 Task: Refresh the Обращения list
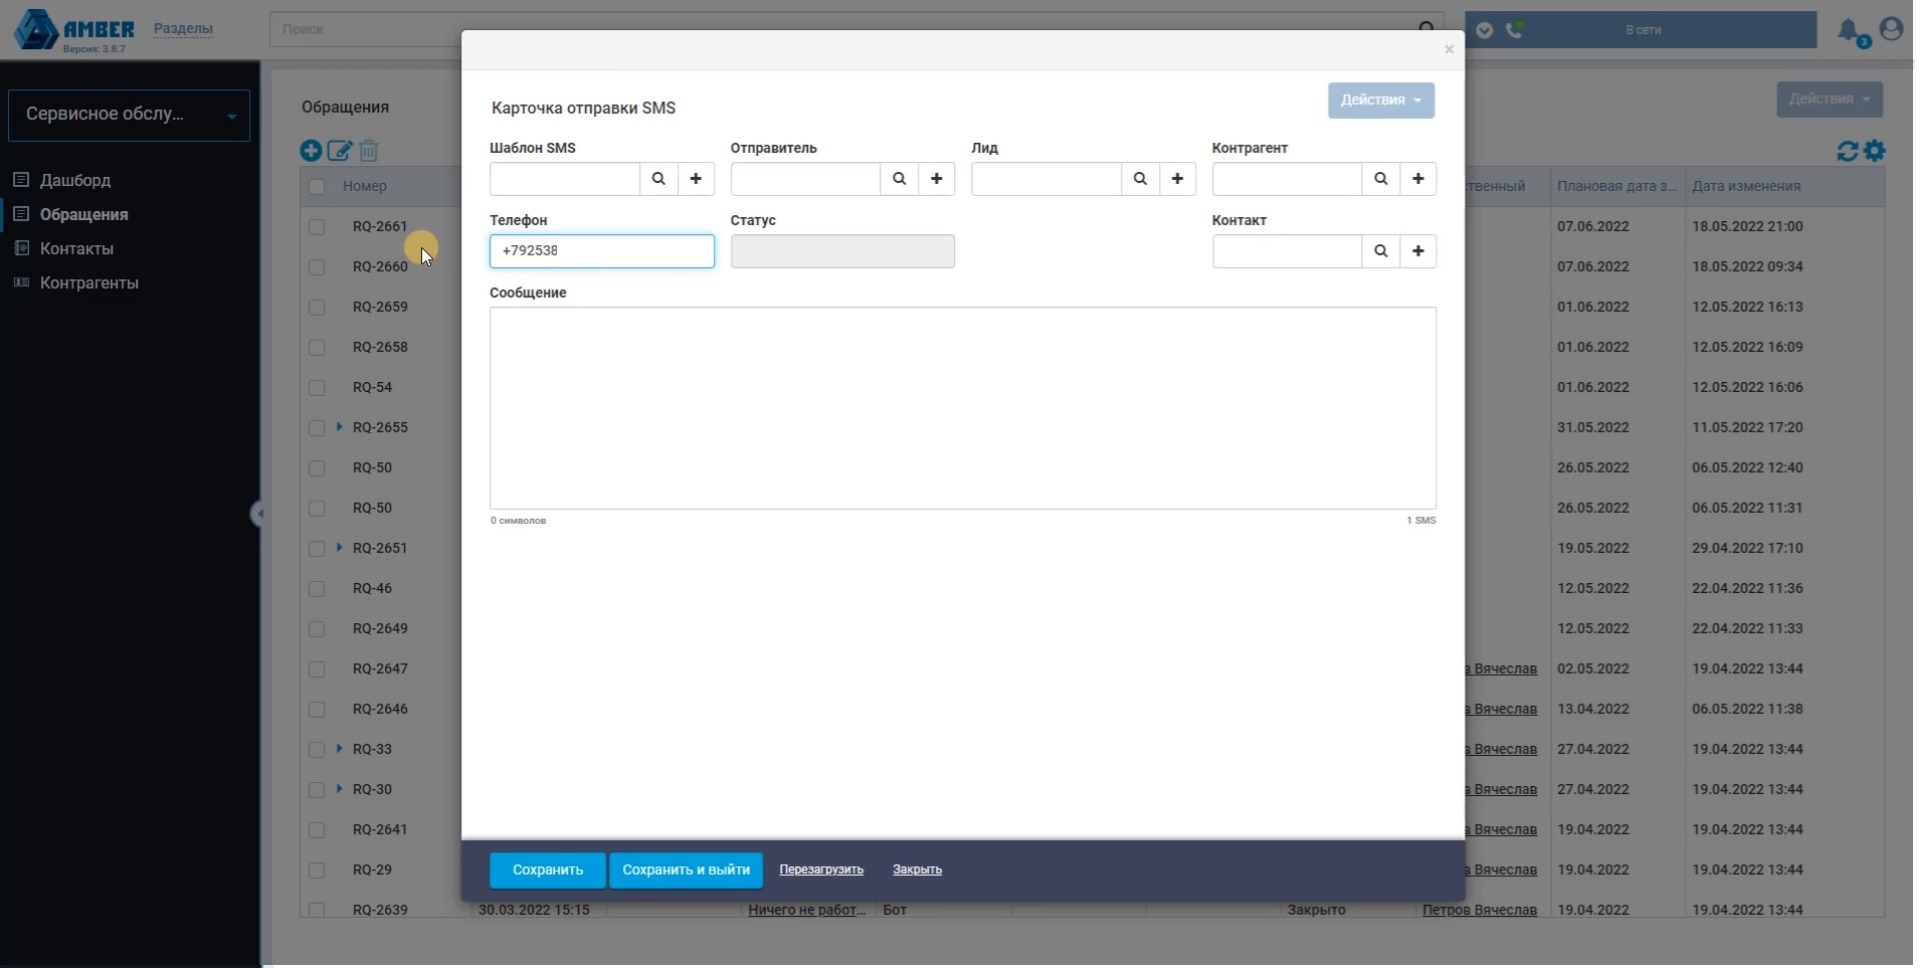point(1848,150)
